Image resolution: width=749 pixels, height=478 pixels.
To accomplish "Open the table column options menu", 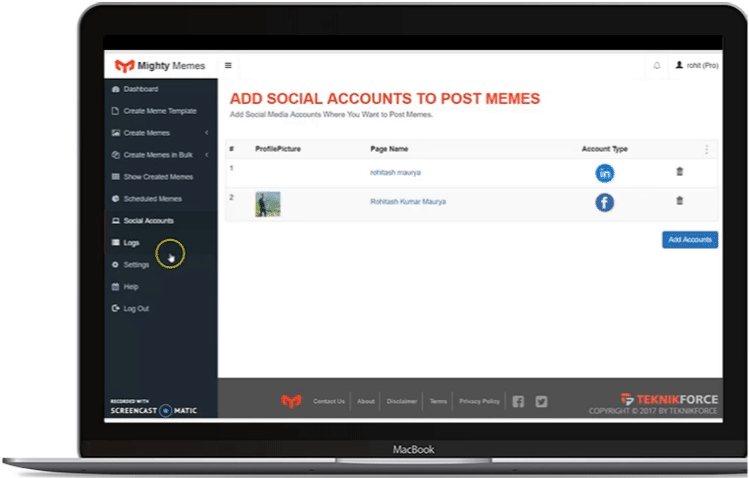I will [x=707, y=149].
